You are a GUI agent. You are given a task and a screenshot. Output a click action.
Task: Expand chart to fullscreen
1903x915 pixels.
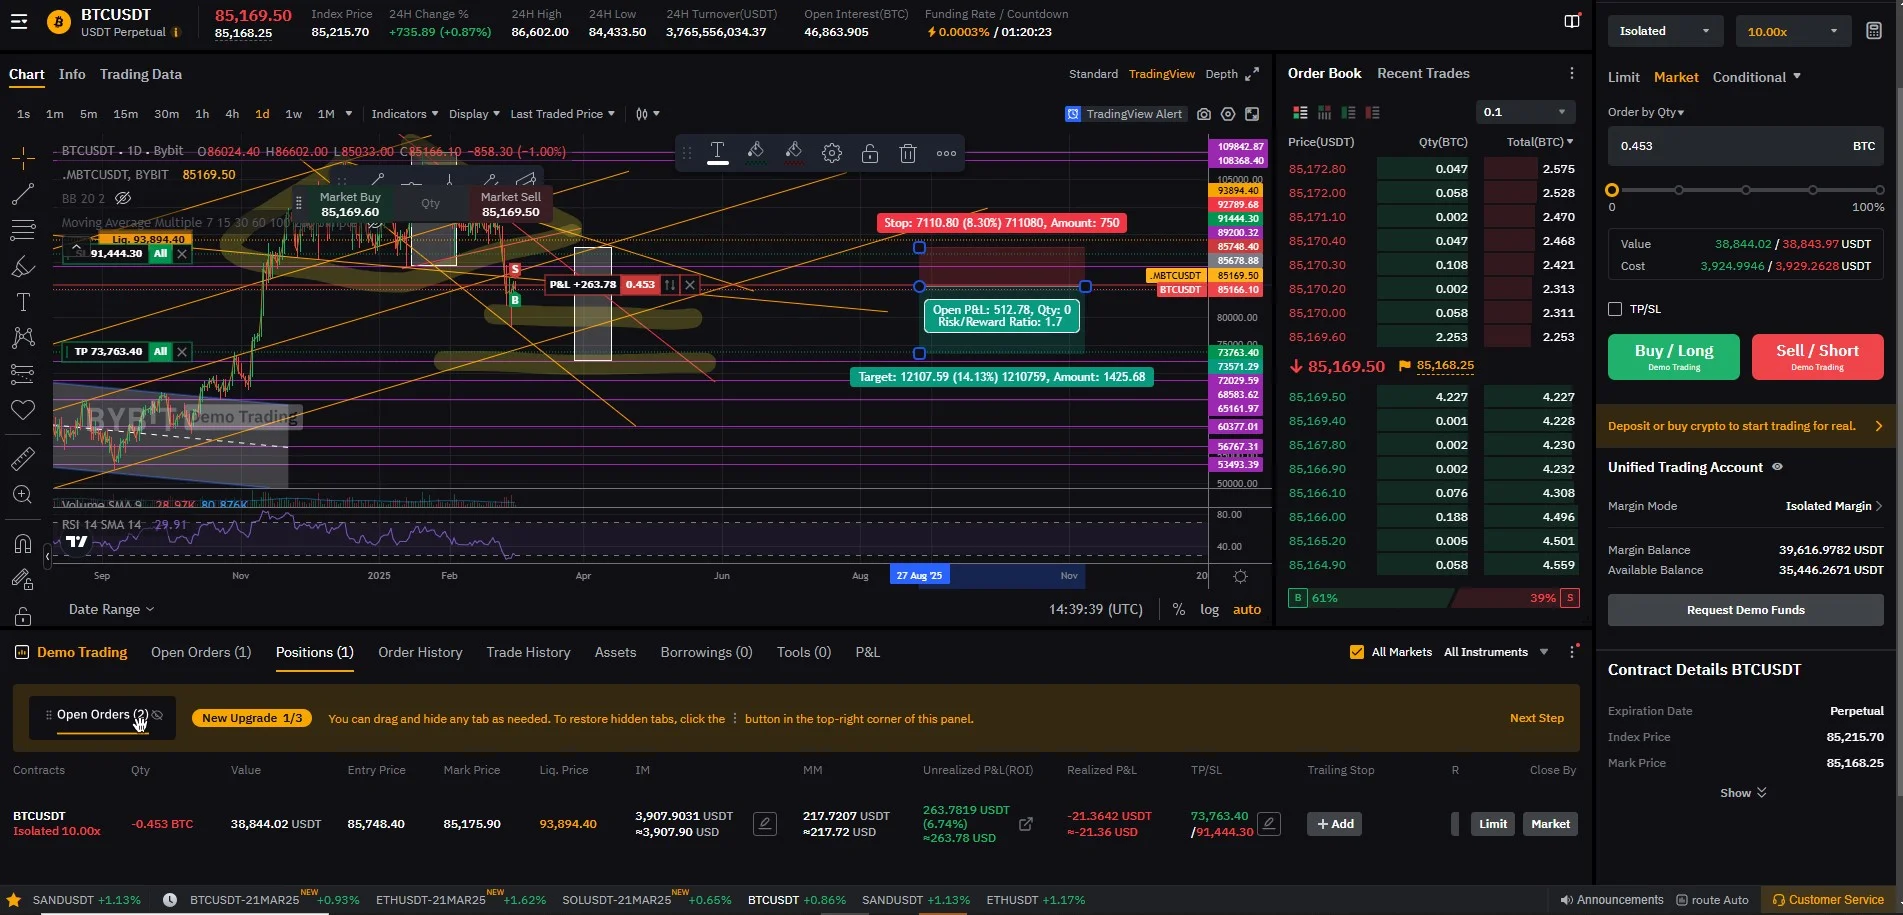(x=1252, y=74)
